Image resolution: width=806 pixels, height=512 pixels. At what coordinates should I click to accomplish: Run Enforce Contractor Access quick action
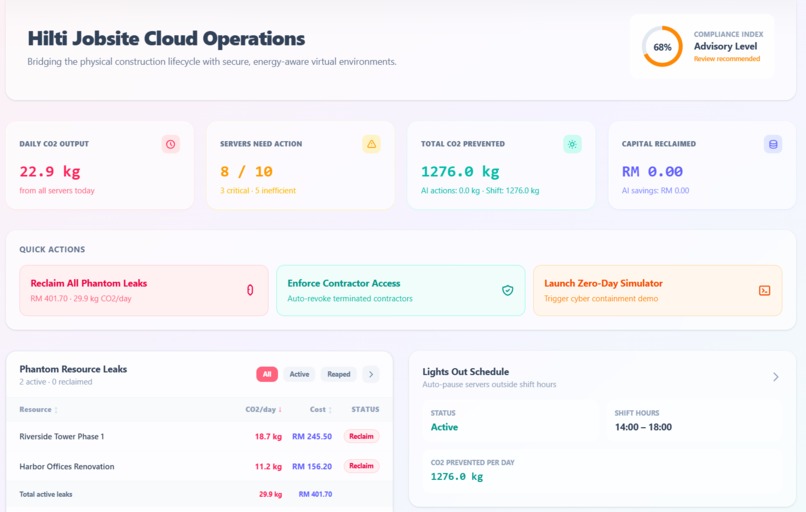point(401,290)
